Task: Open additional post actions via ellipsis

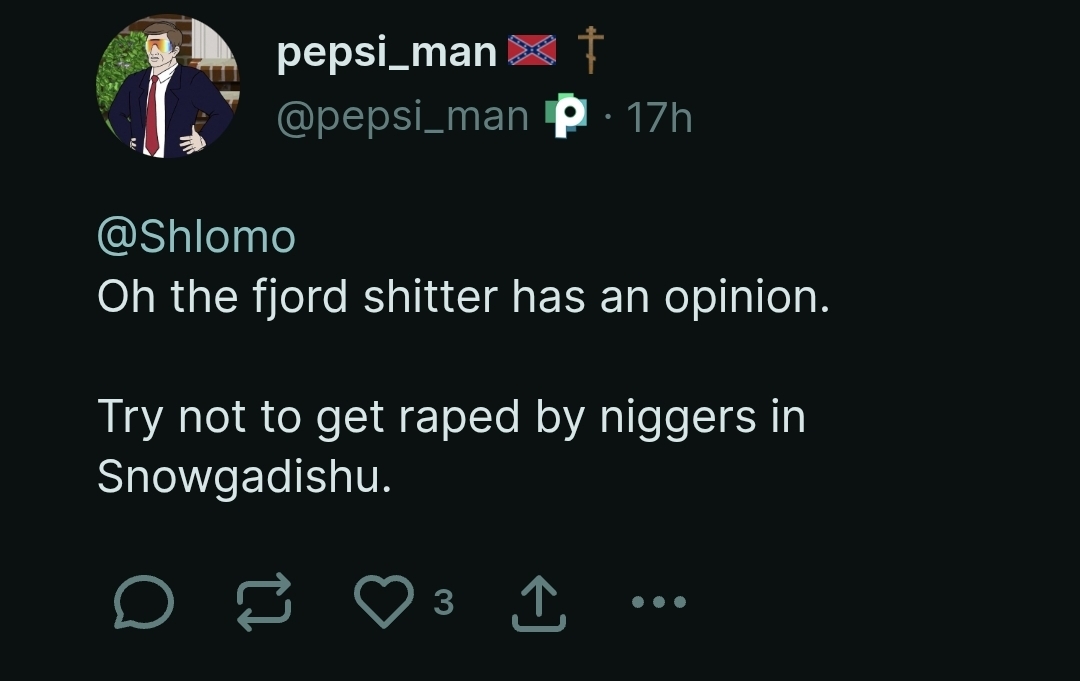Action: click(658, 601)
